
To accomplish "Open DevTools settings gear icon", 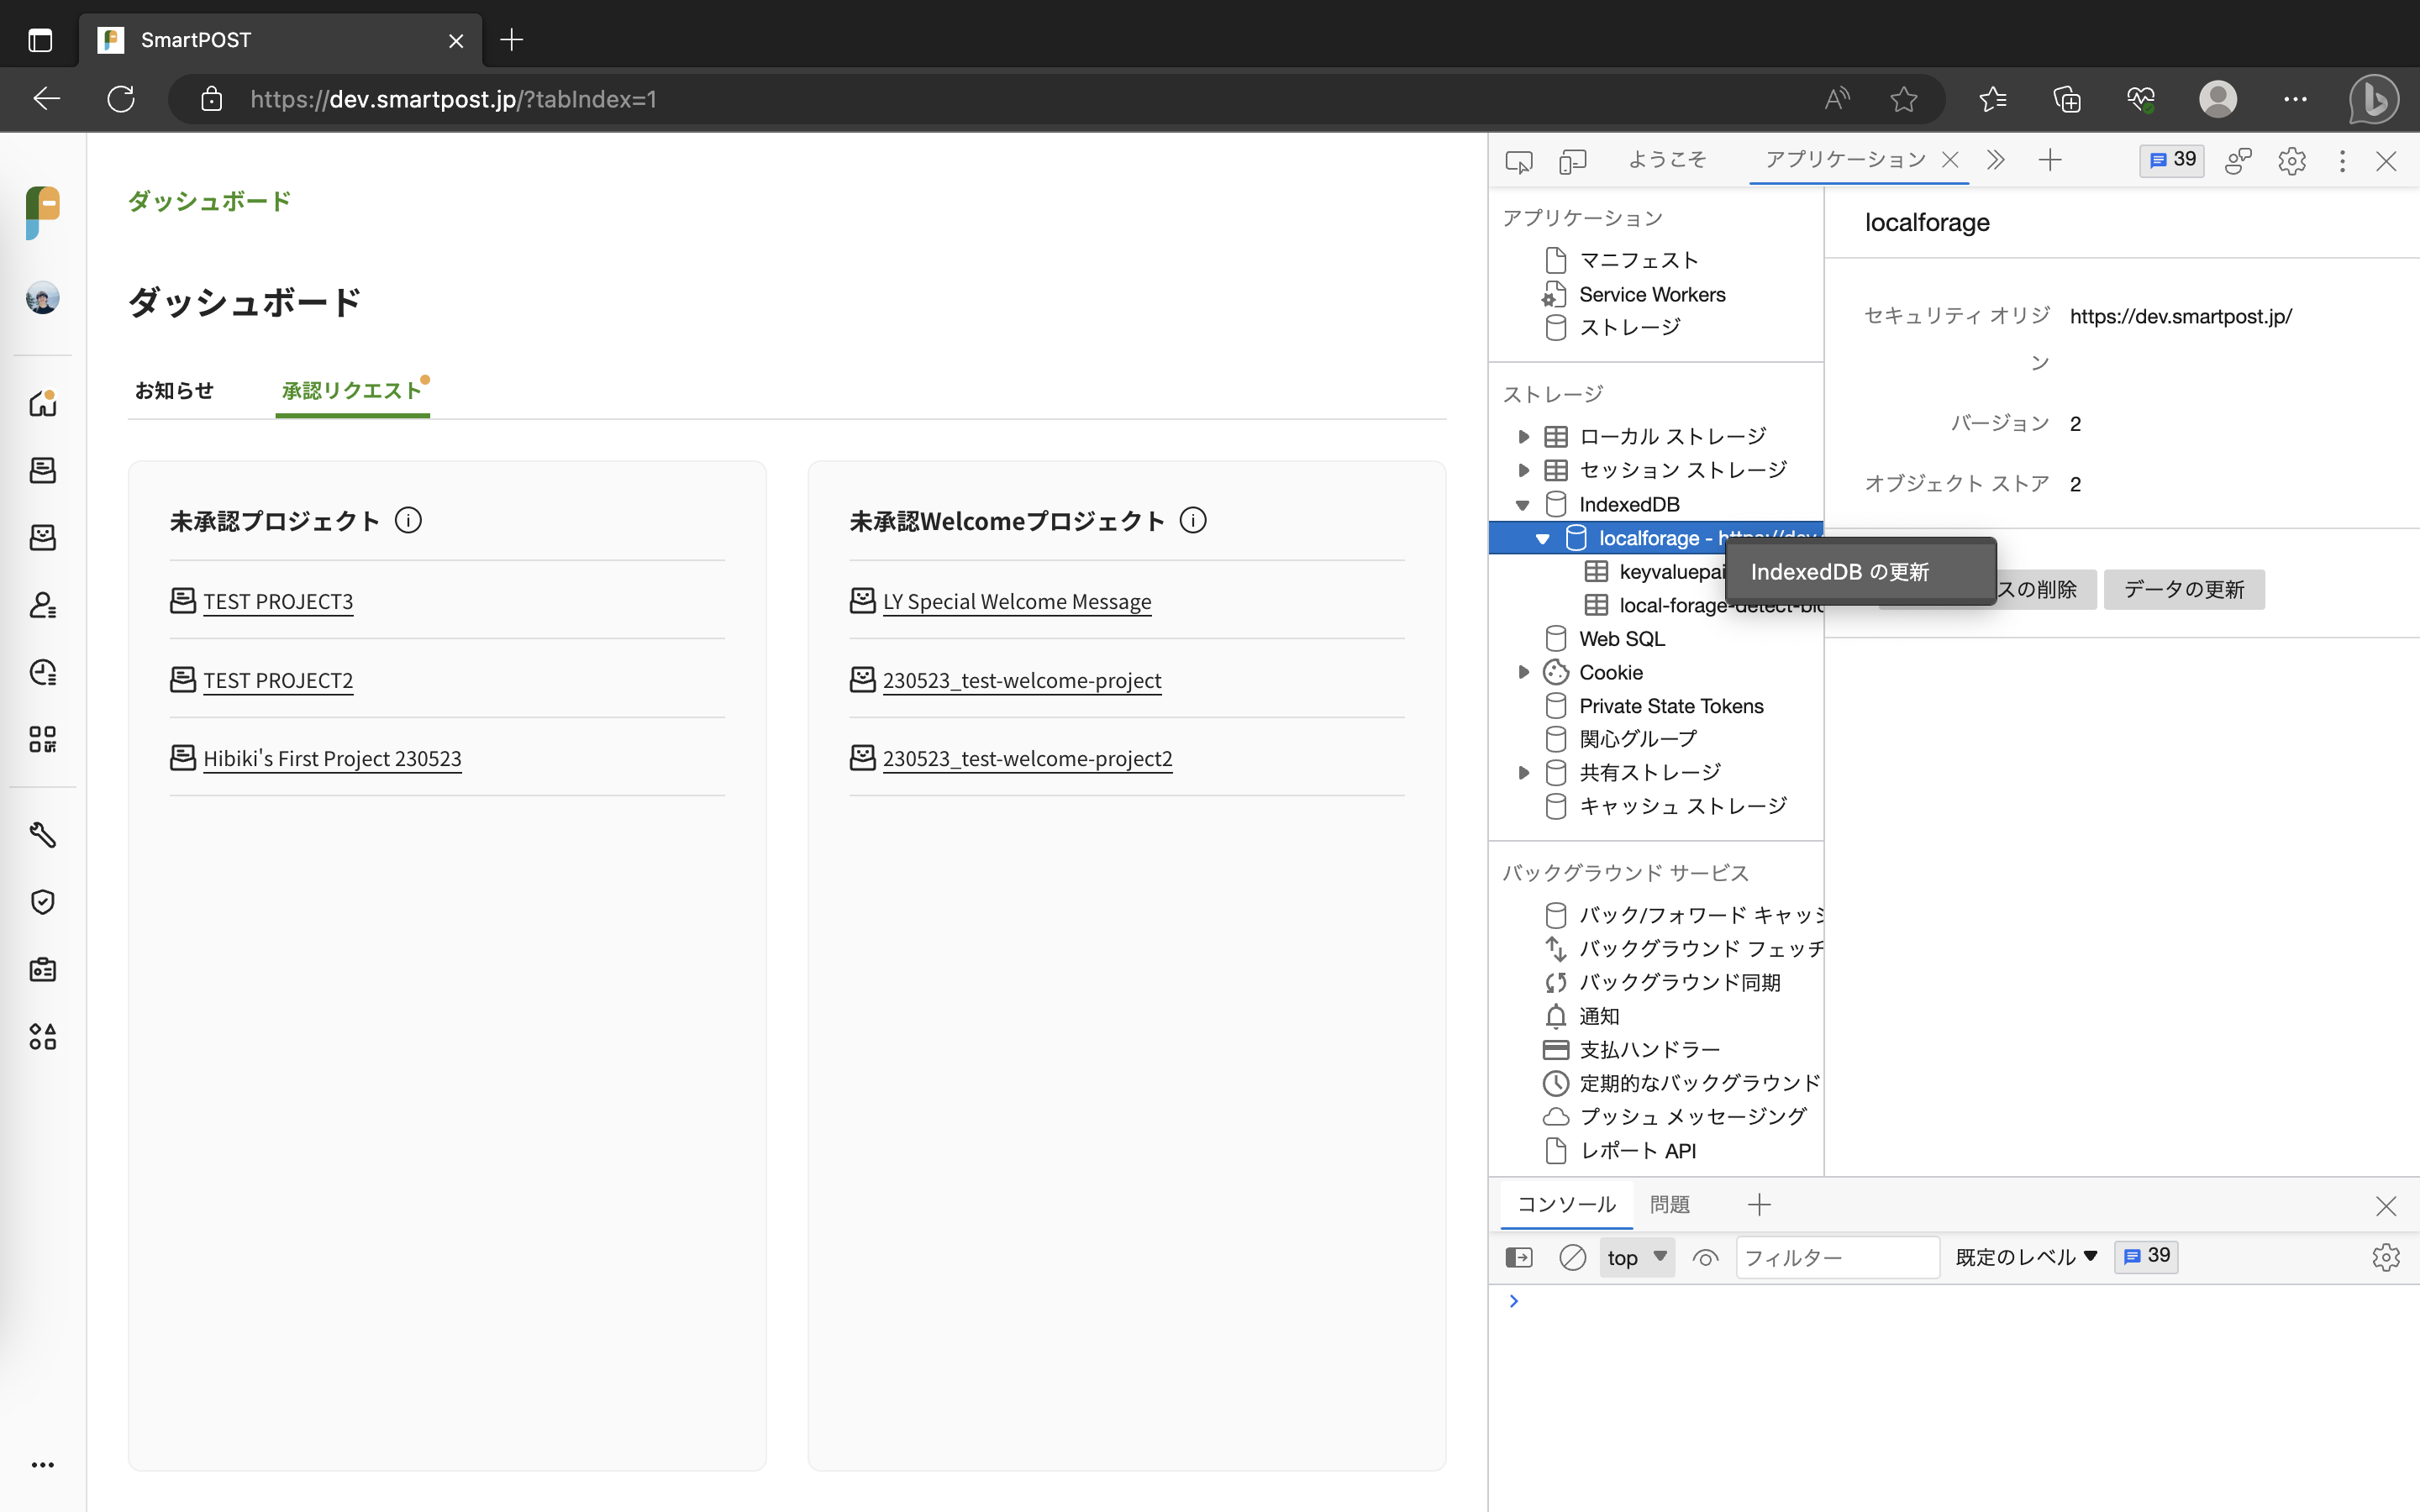I will click(2291, 161).
